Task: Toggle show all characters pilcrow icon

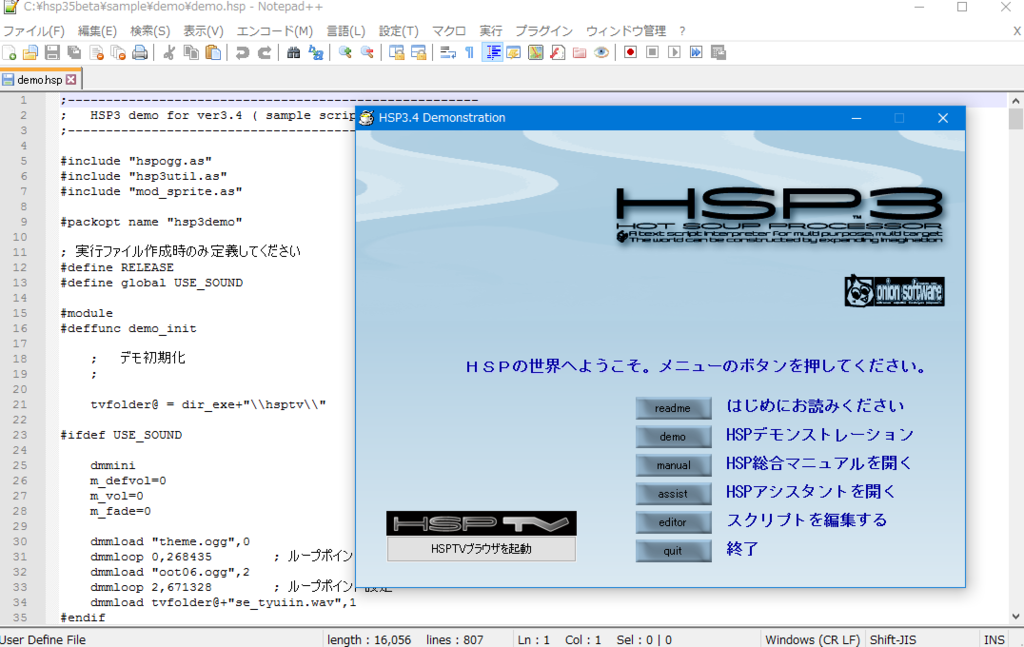Action: [470, 53]
